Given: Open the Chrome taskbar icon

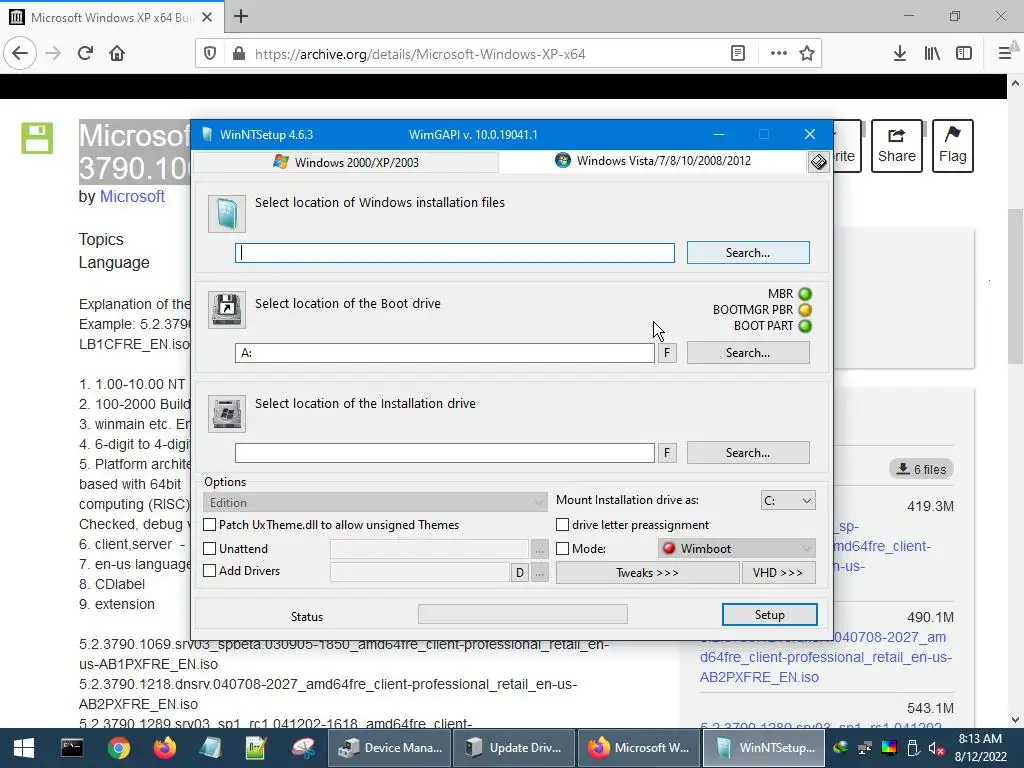Looking at the screenshot, I should 119,748.
